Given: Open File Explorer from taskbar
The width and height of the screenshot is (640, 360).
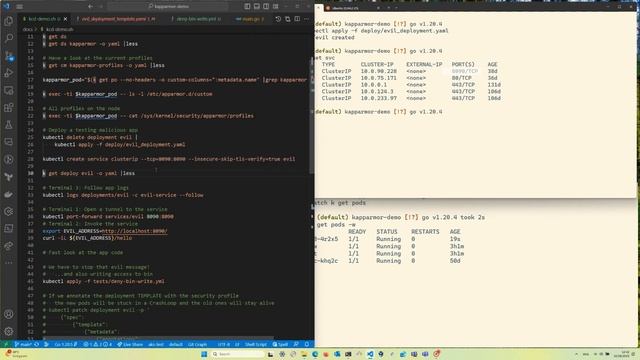Looking at the screenshot, I should [304, 354].
